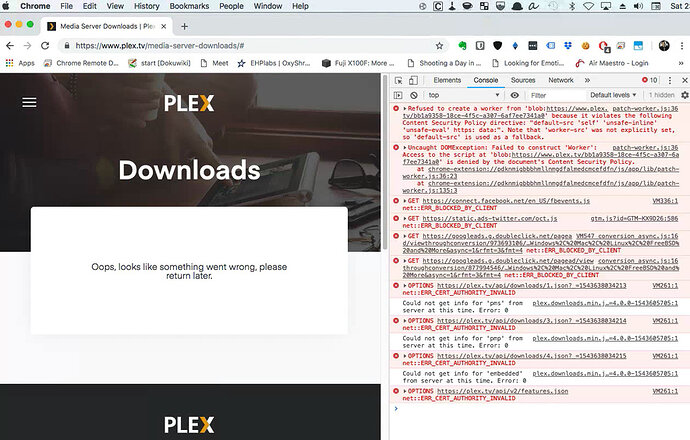Open the Evernote extension icon
Screen dimensions: 690x440
point(462,45)
